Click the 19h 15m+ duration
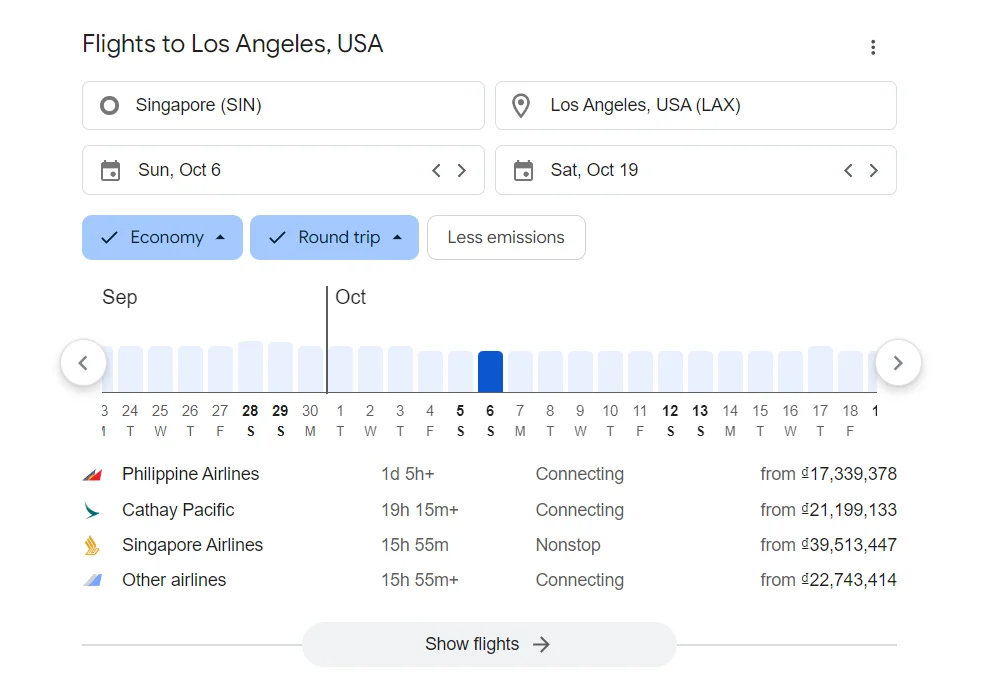 [420, 510]
